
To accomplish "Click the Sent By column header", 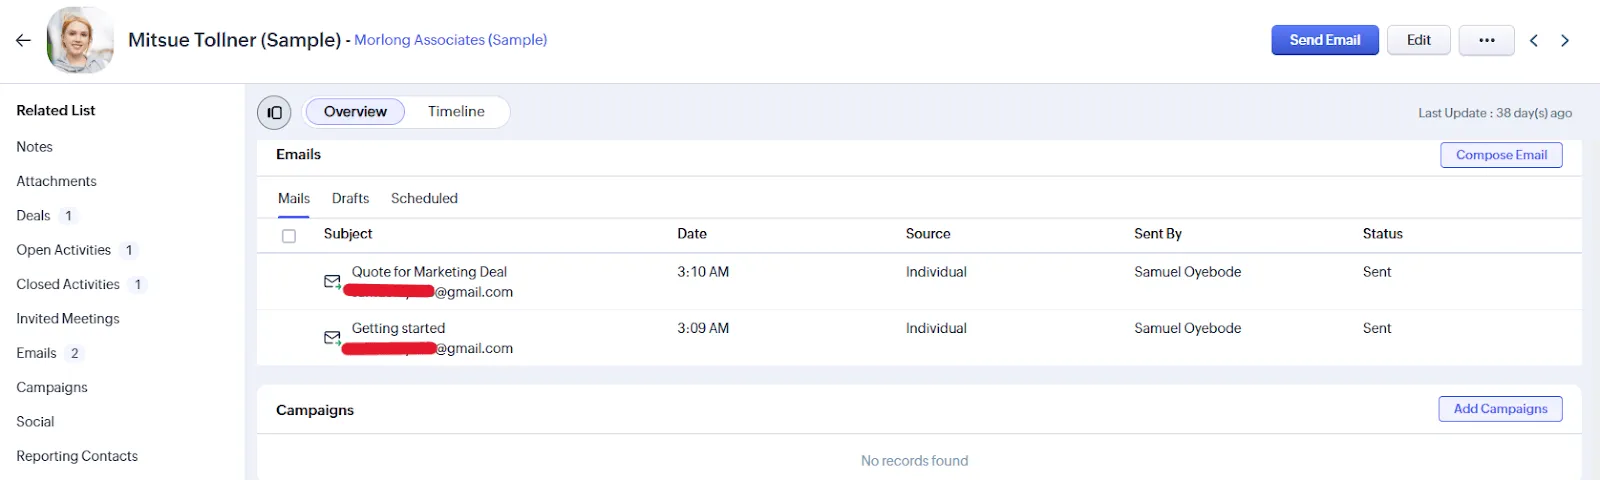I will tap(1158, 234).
